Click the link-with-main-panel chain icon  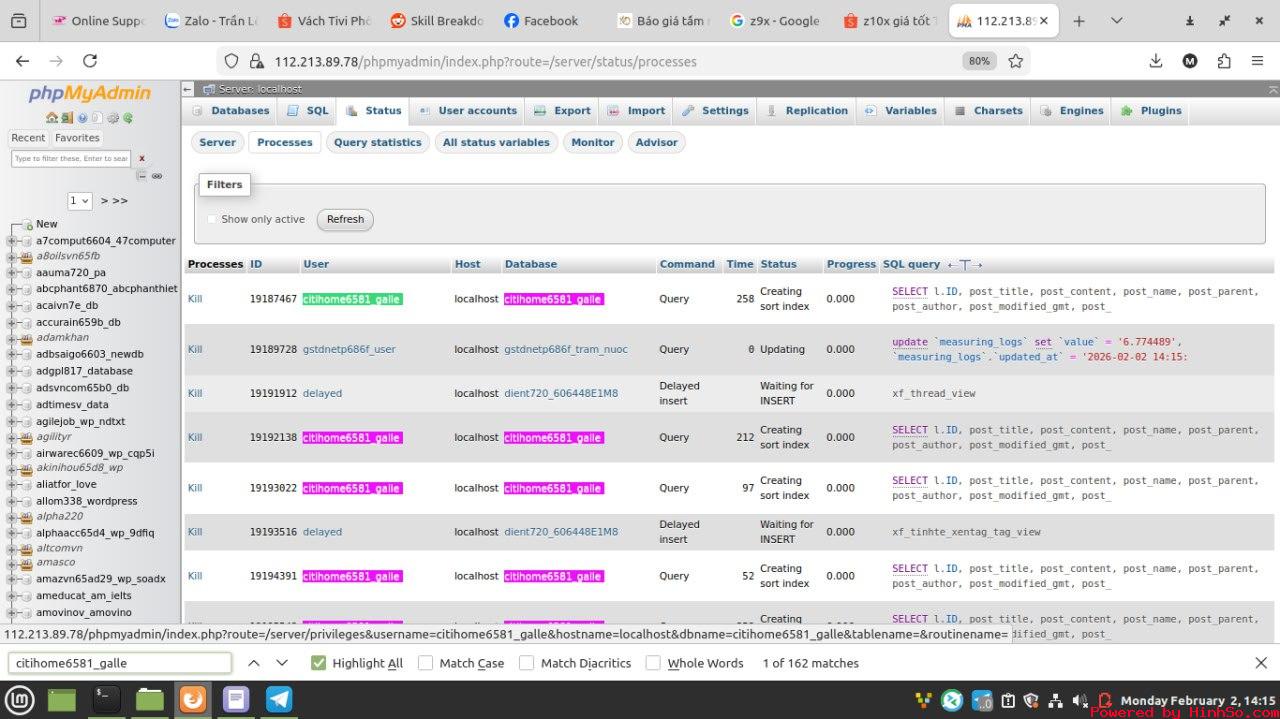point(157,176)
